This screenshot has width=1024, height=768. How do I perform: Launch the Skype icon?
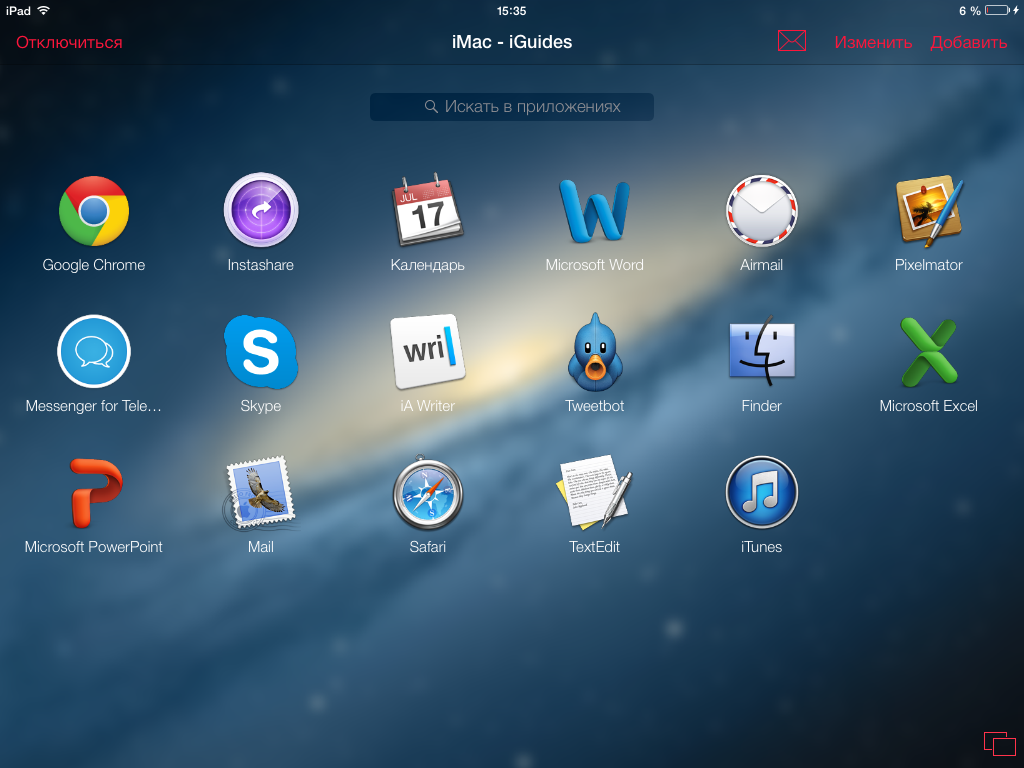tap(261, 351)
